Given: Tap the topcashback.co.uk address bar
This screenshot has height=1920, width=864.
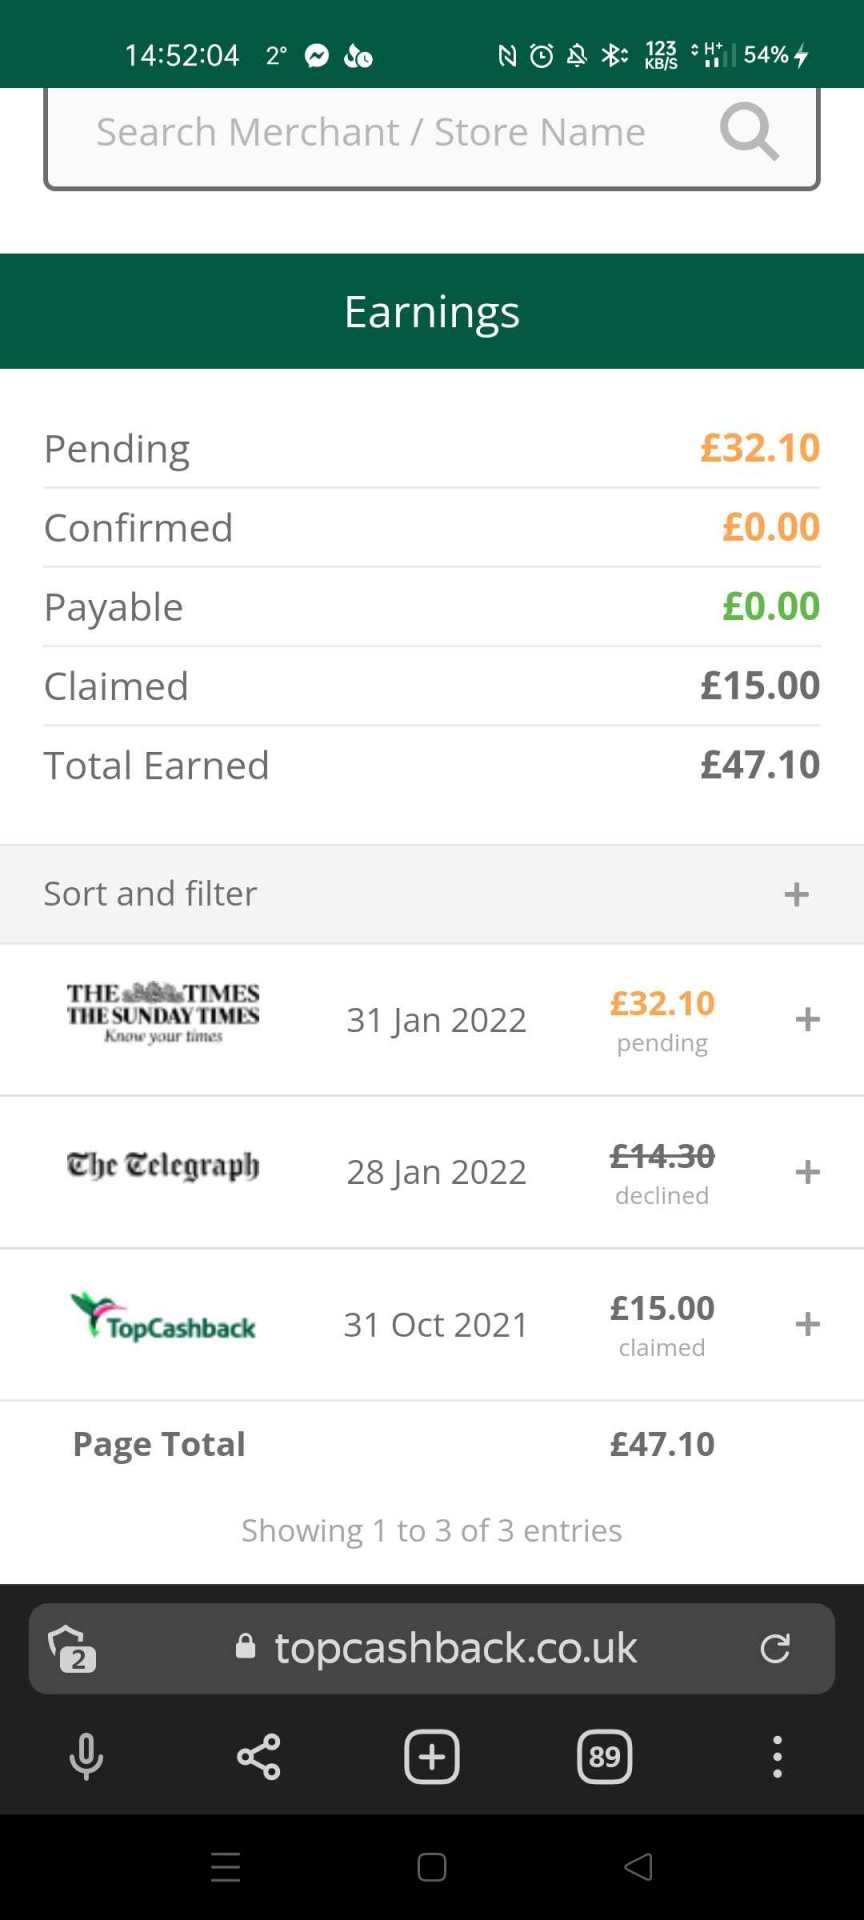Looking at the screenshot, I should pyautogui.click(x=455, y=1648).
